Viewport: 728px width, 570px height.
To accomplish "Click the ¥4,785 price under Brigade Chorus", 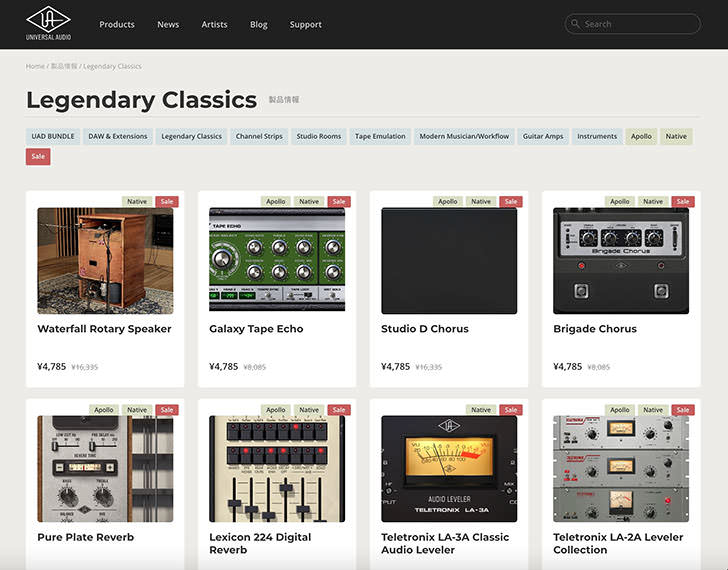I will click(x=567, y=367).
